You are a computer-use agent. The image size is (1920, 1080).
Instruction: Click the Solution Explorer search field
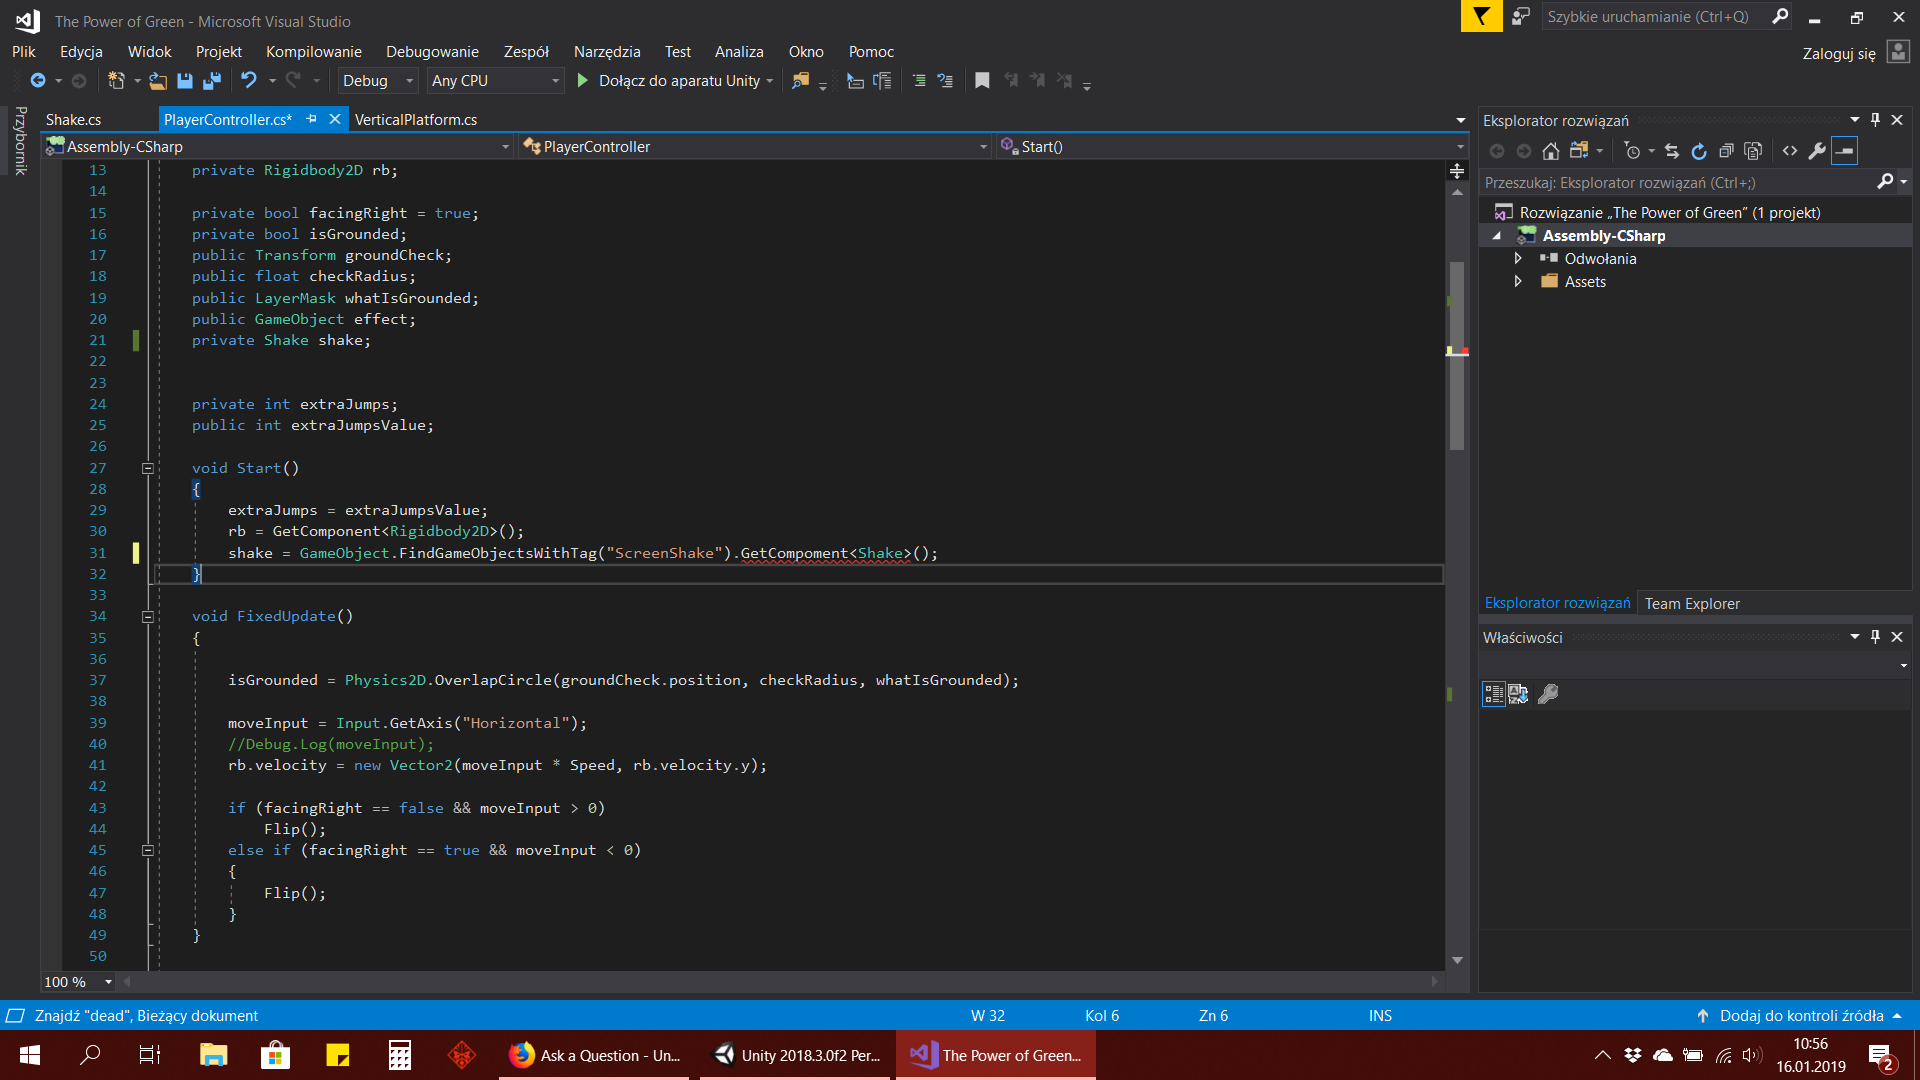click(x=1680, y=183)
